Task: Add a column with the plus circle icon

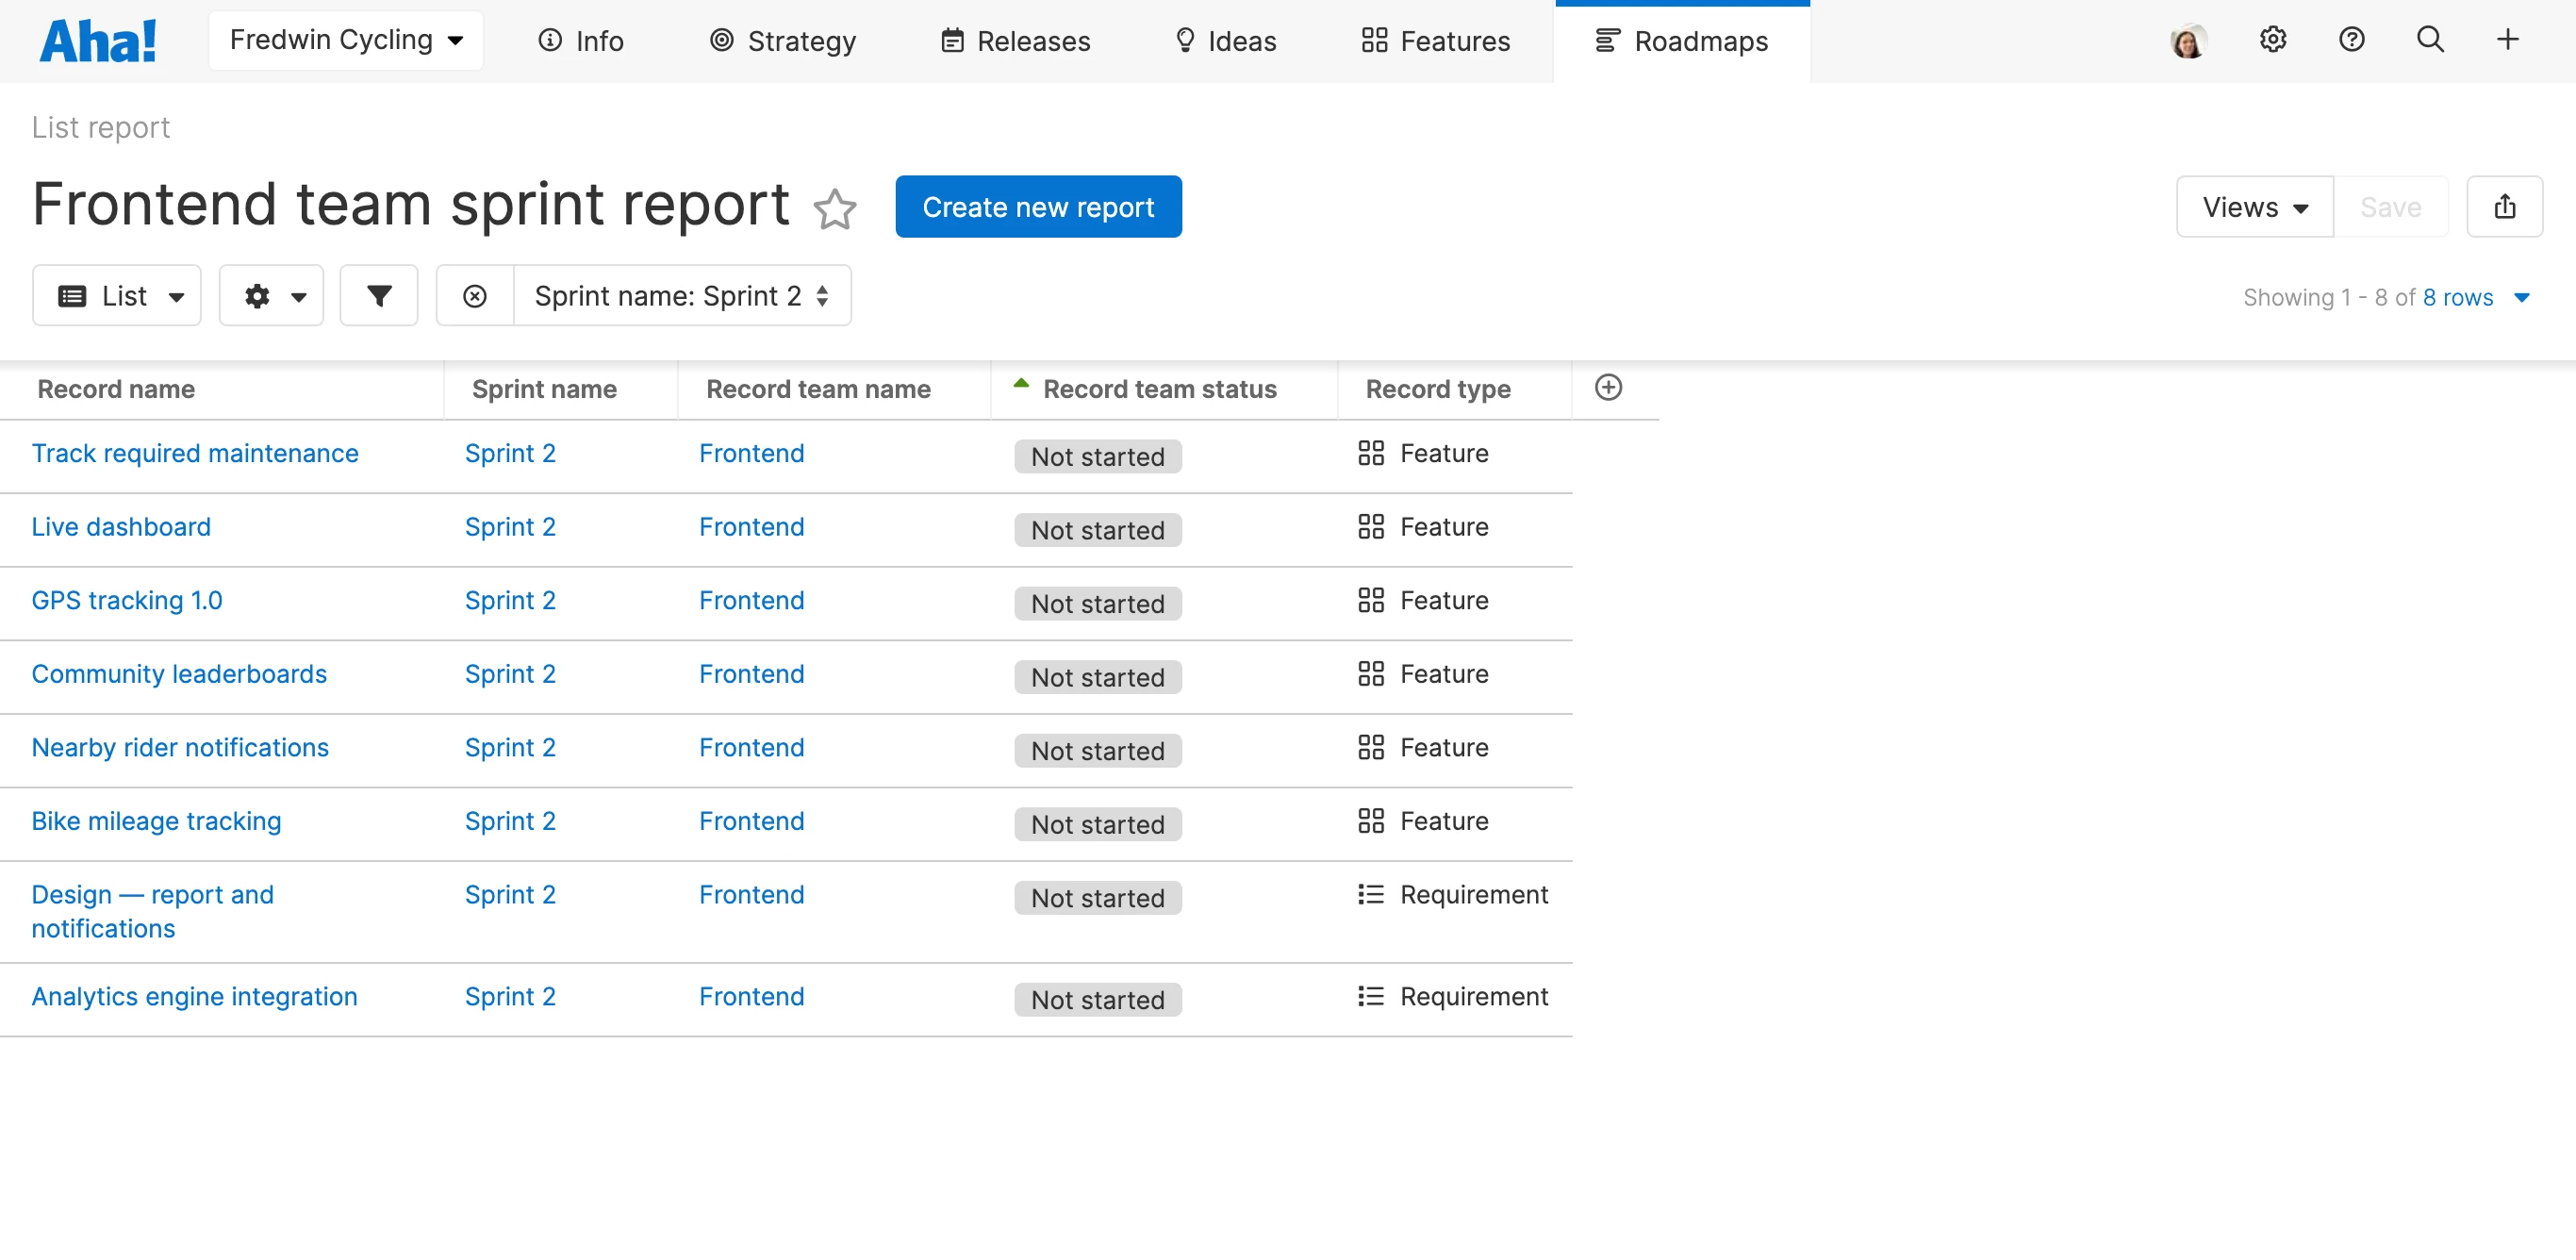Action: pyautogui.click(x=1607, y=388)
